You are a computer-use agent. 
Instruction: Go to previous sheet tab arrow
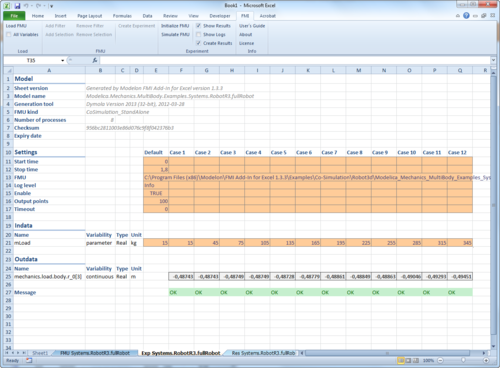pos(13,353)
